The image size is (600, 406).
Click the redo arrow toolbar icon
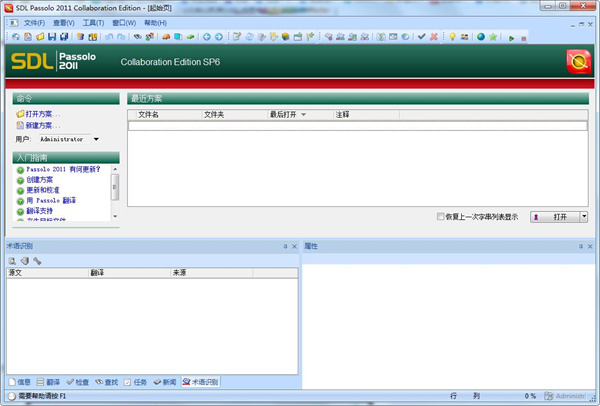tap(121, 37)
